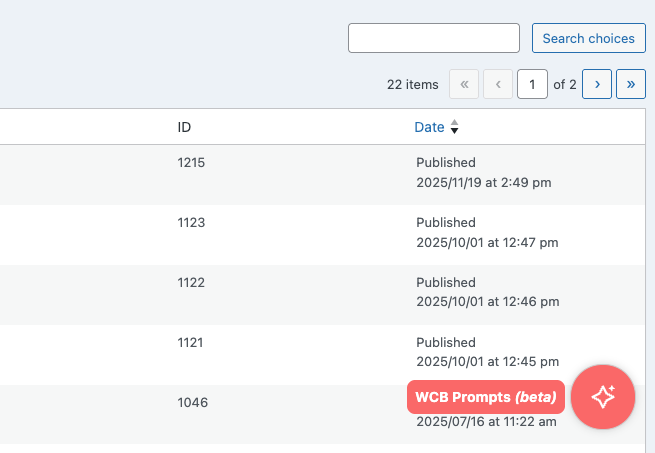
Task: Click the ID column header
Action: [184, 127]
